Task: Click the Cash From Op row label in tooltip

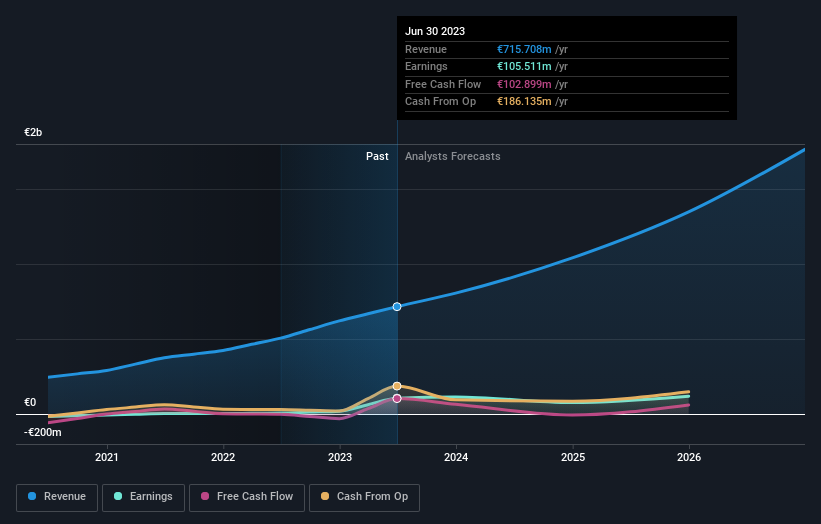Action: [440, 102]
